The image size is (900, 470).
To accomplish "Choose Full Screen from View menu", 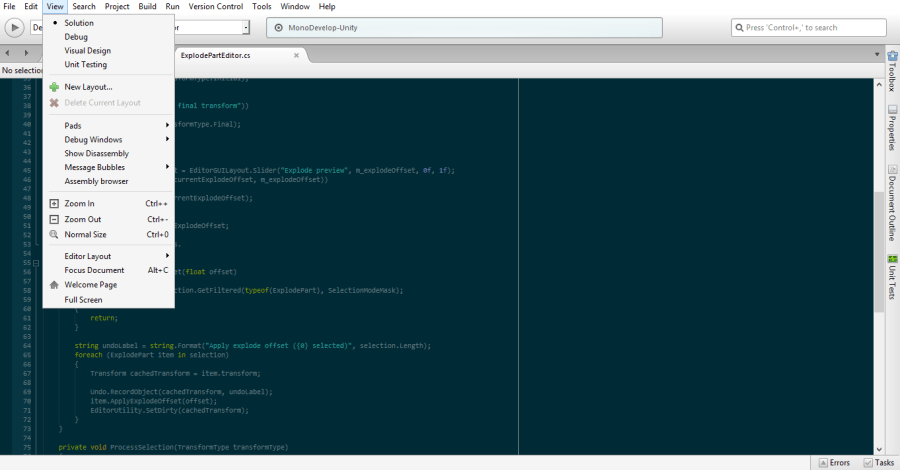I will point(83,299).
